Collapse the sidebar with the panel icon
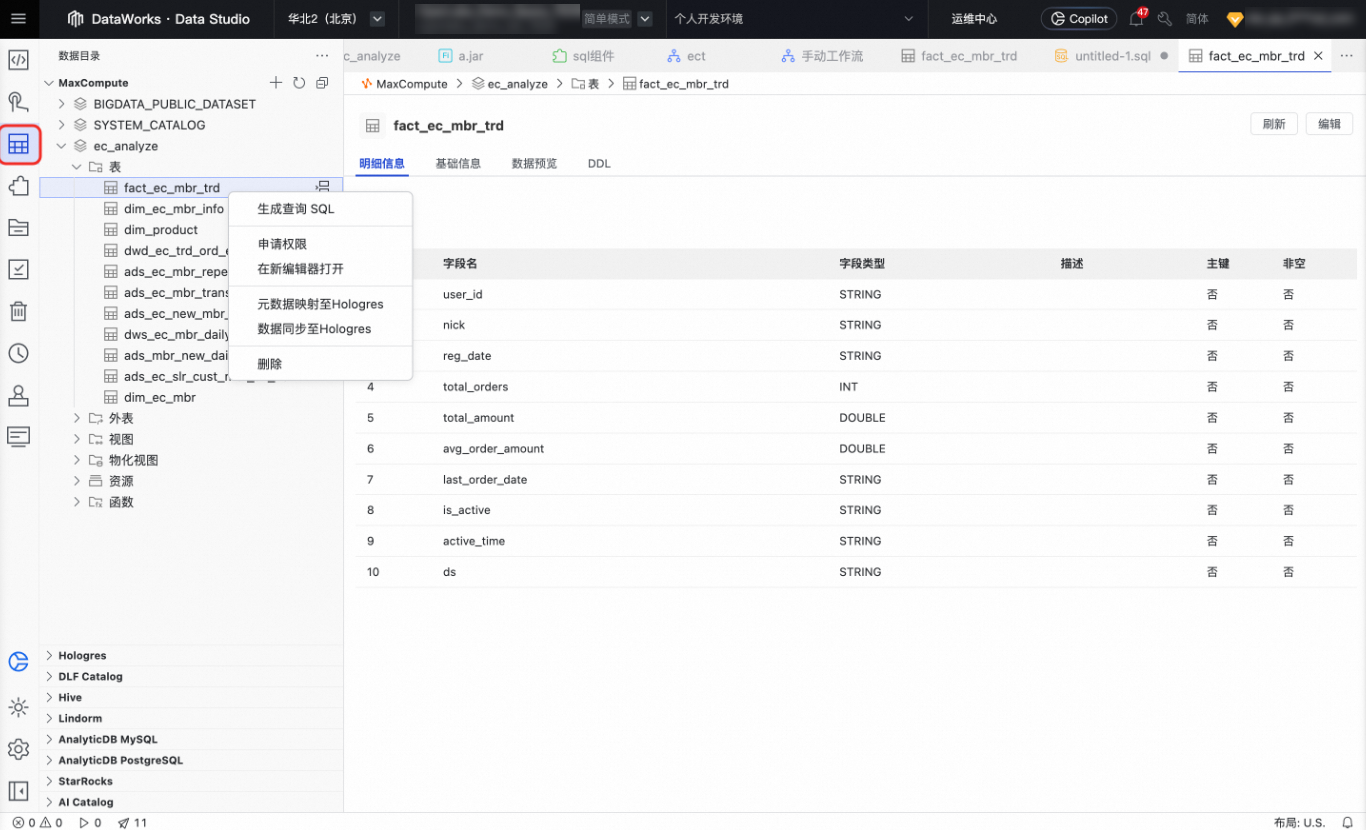This screenshot has height=830, width=1366. (18, 792)
